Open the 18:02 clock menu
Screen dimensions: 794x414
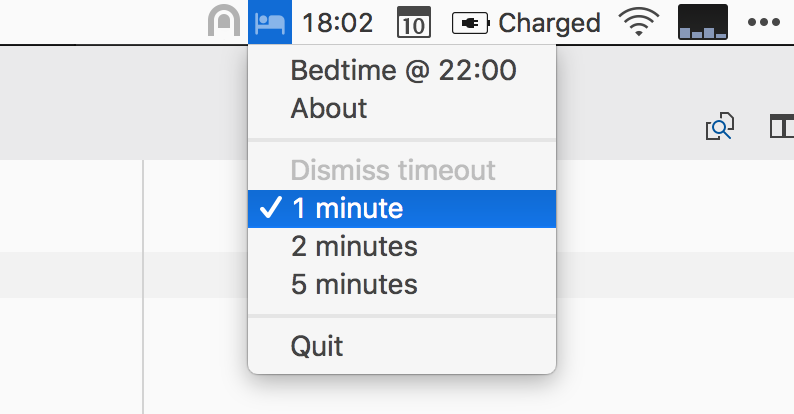click(337, 22)
